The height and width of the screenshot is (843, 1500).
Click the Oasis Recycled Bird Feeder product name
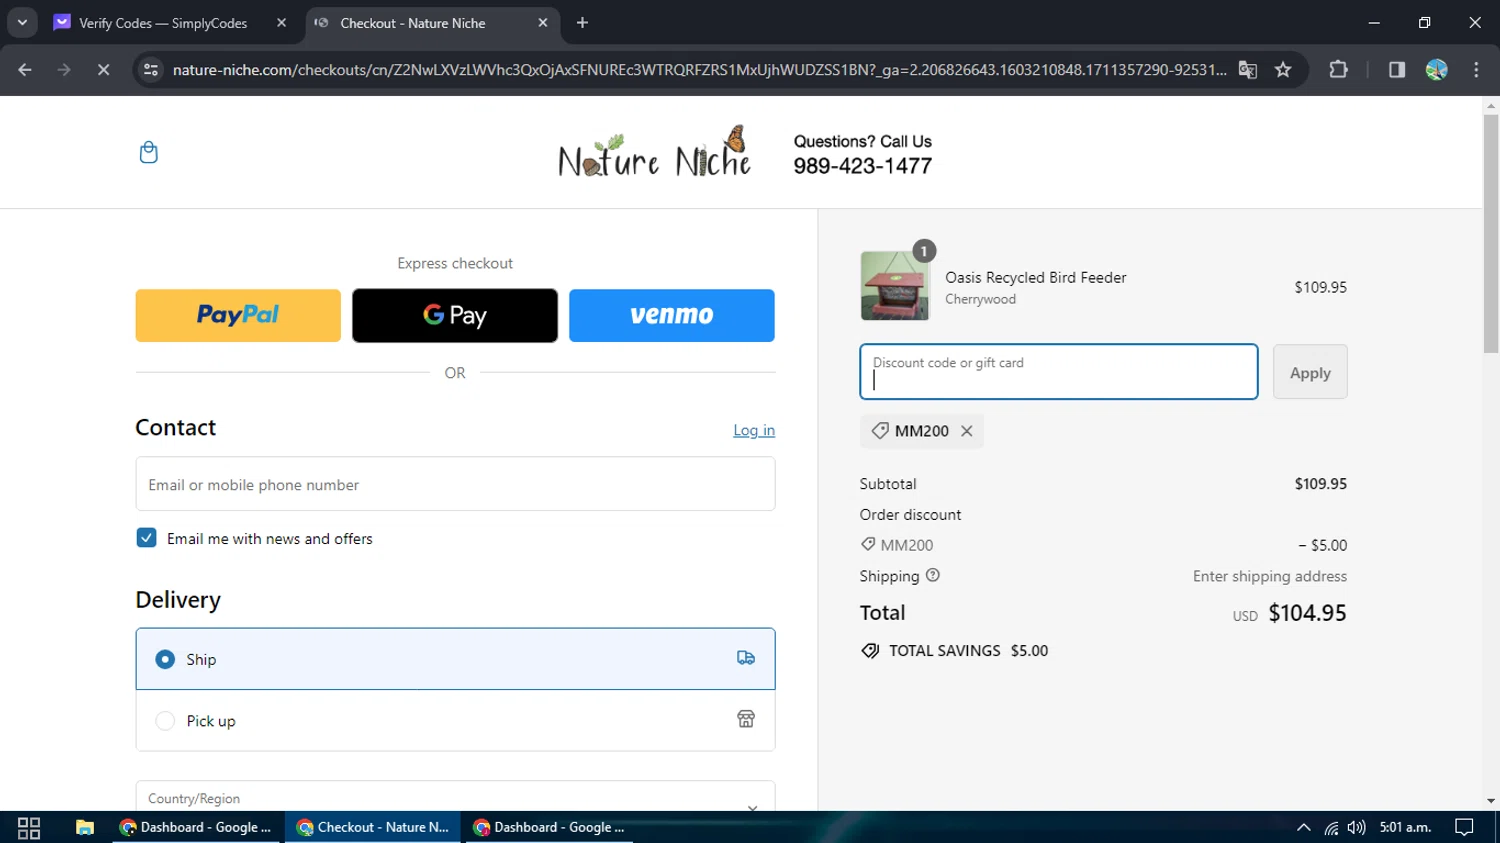(x=1036, y=278)
